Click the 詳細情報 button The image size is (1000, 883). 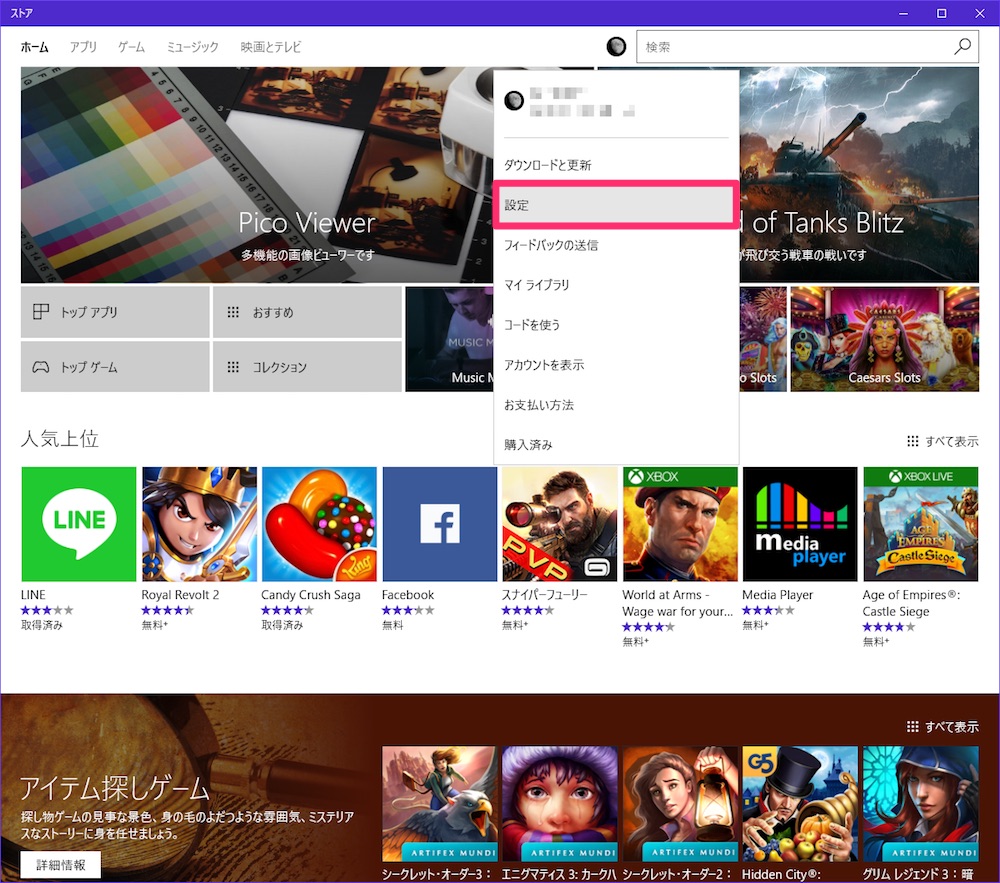pyautogui.click(x=61, y=865)
